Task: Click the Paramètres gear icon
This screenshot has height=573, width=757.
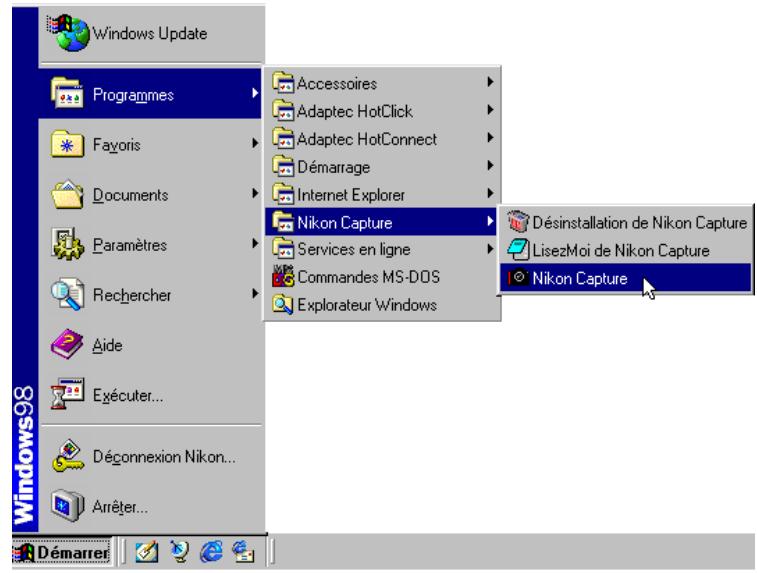Action: pyautogui.click(x=67, y=244)
